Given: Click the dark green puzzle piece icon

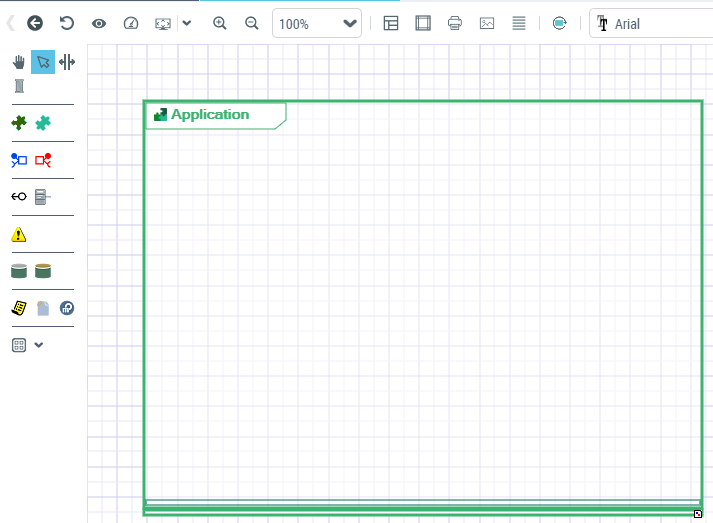Looking at the screenshot, I should pos(19,123).
